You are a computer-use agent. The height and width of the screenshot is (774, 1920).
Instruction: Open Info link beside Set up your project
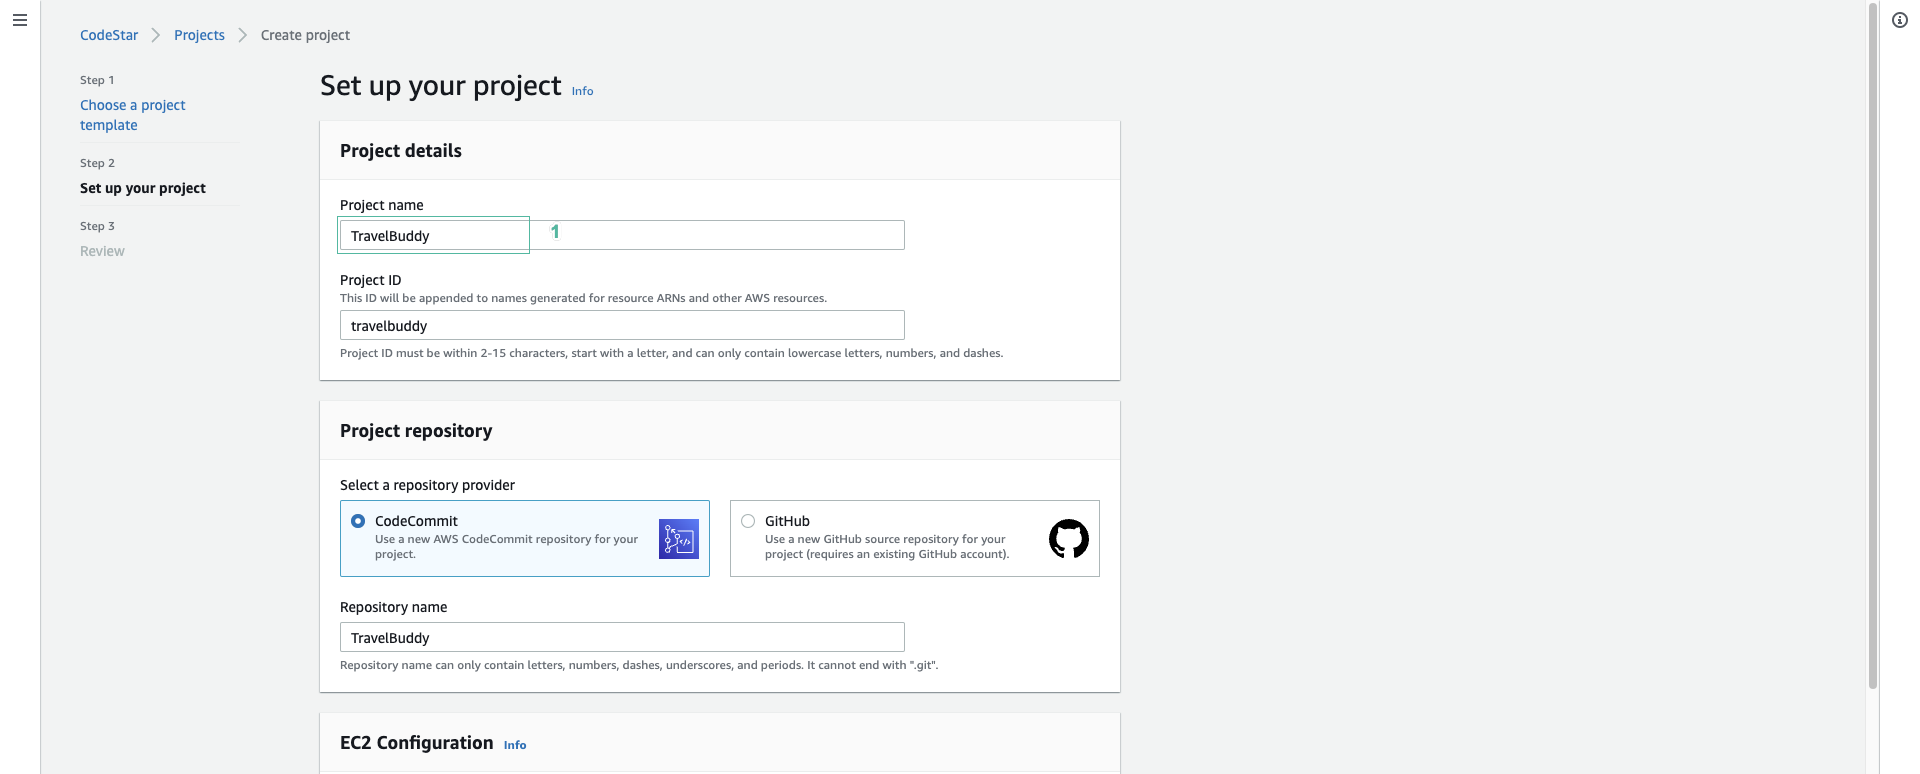tap(582, 91)
